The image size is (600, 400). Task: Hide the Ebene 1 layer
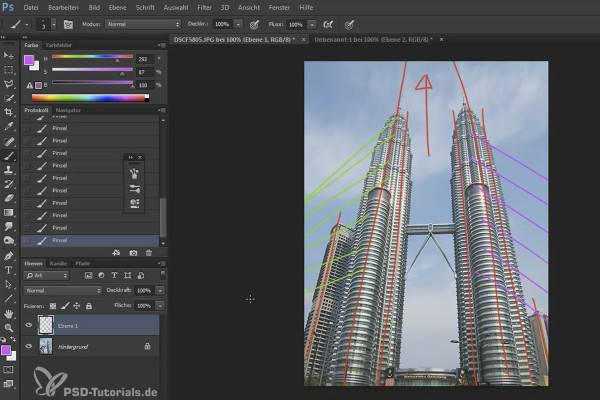pos(29,325)
